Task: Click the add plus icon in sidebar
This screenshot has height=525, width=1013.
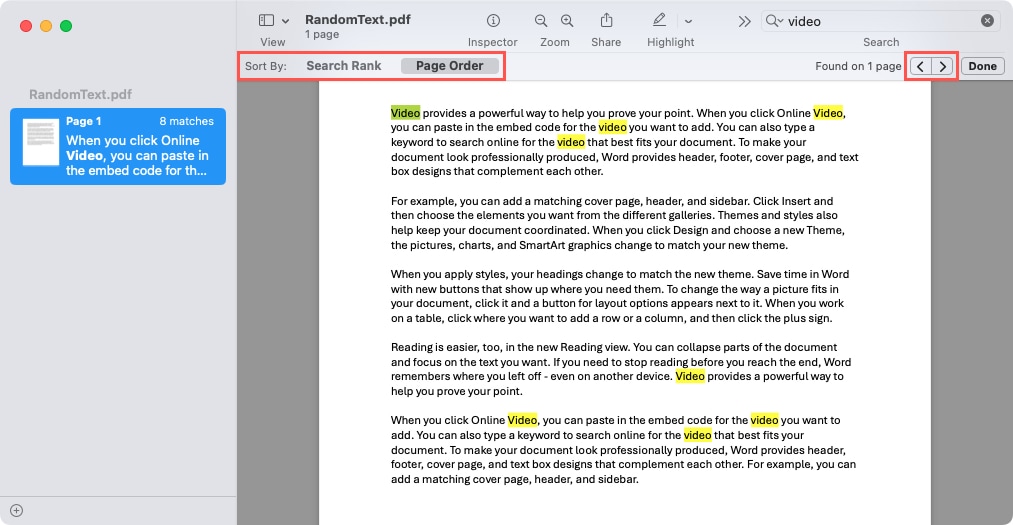Action: pos(17,511)
